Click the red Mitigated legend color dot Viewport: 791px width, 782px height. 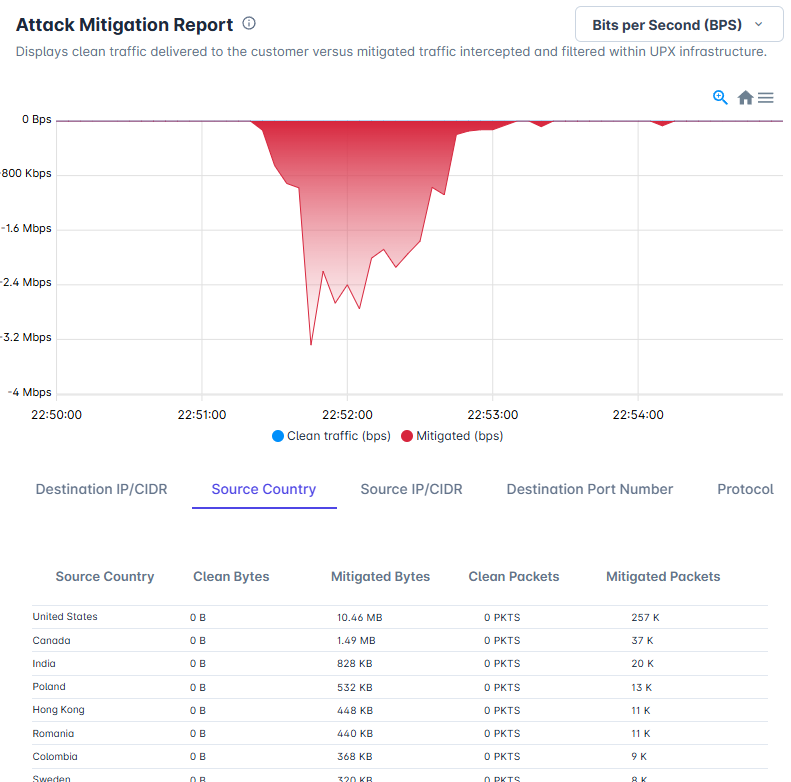[407, 436]
